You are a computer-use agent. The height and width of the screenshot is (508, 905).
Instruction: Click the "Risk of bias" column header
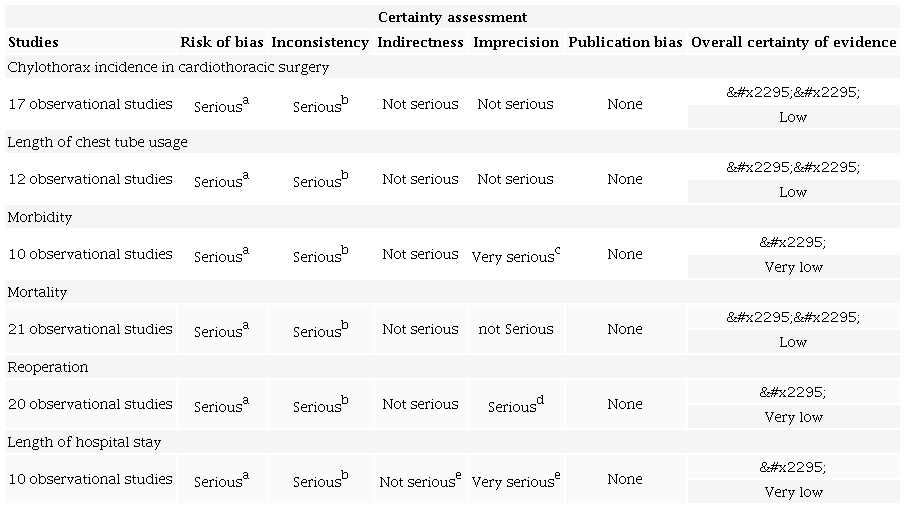point(221,42)
